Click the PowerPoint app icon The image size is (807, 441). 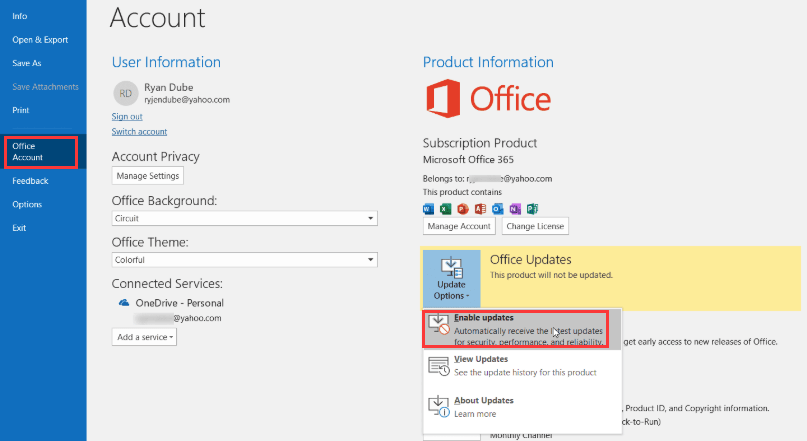(463, 209)
